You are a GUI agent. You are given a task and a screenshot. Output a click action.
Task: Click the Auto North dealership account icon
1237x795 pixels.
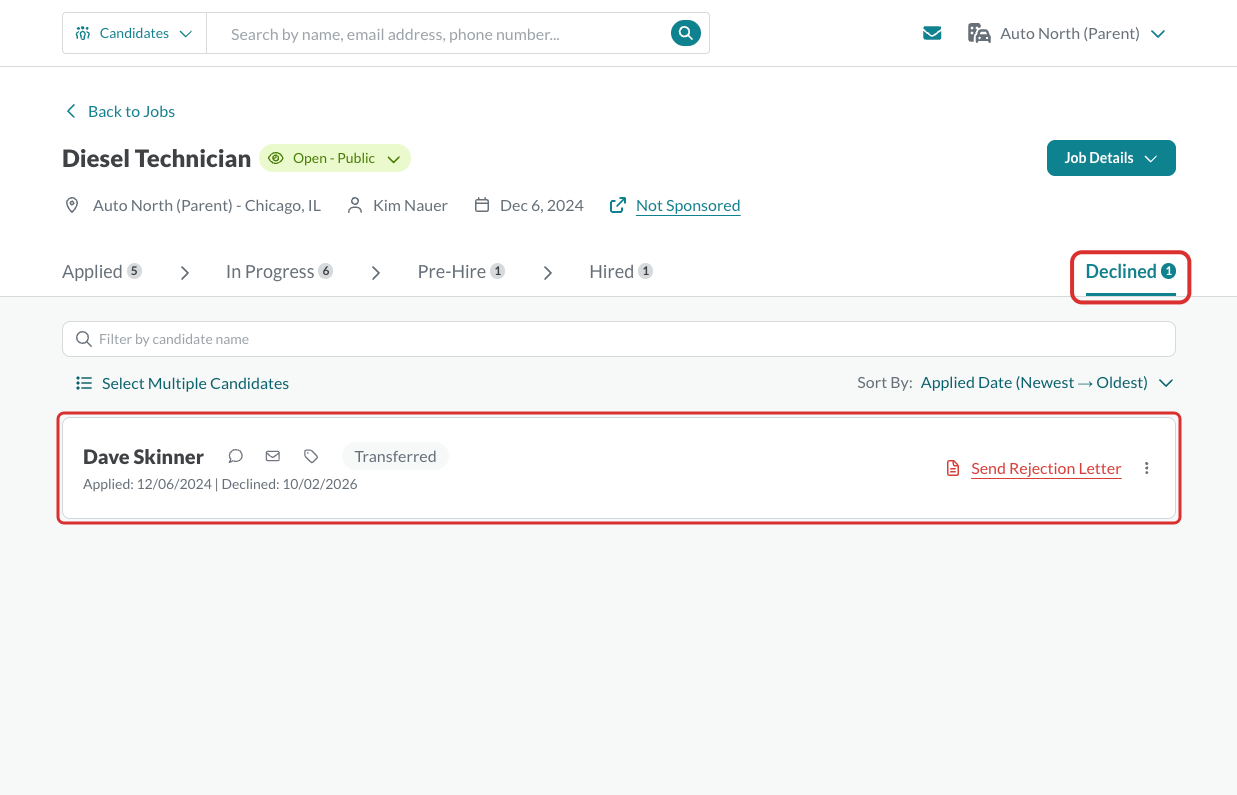point(979,33)
